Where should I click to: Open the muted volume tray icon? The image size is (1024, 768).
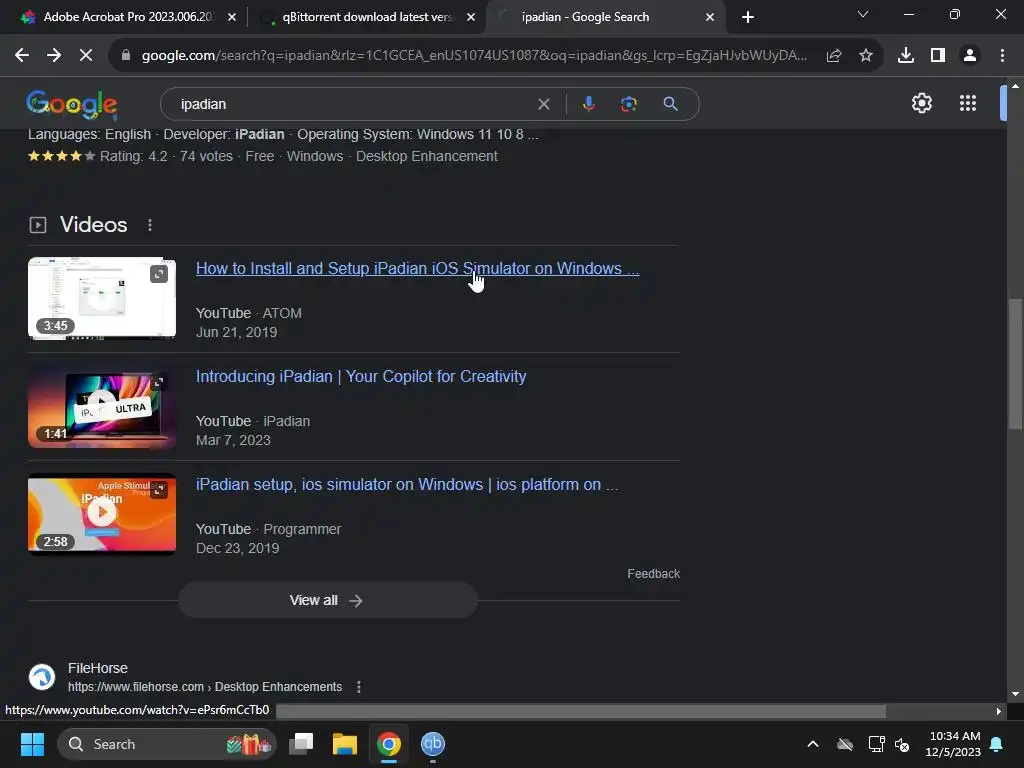(902, 744)
